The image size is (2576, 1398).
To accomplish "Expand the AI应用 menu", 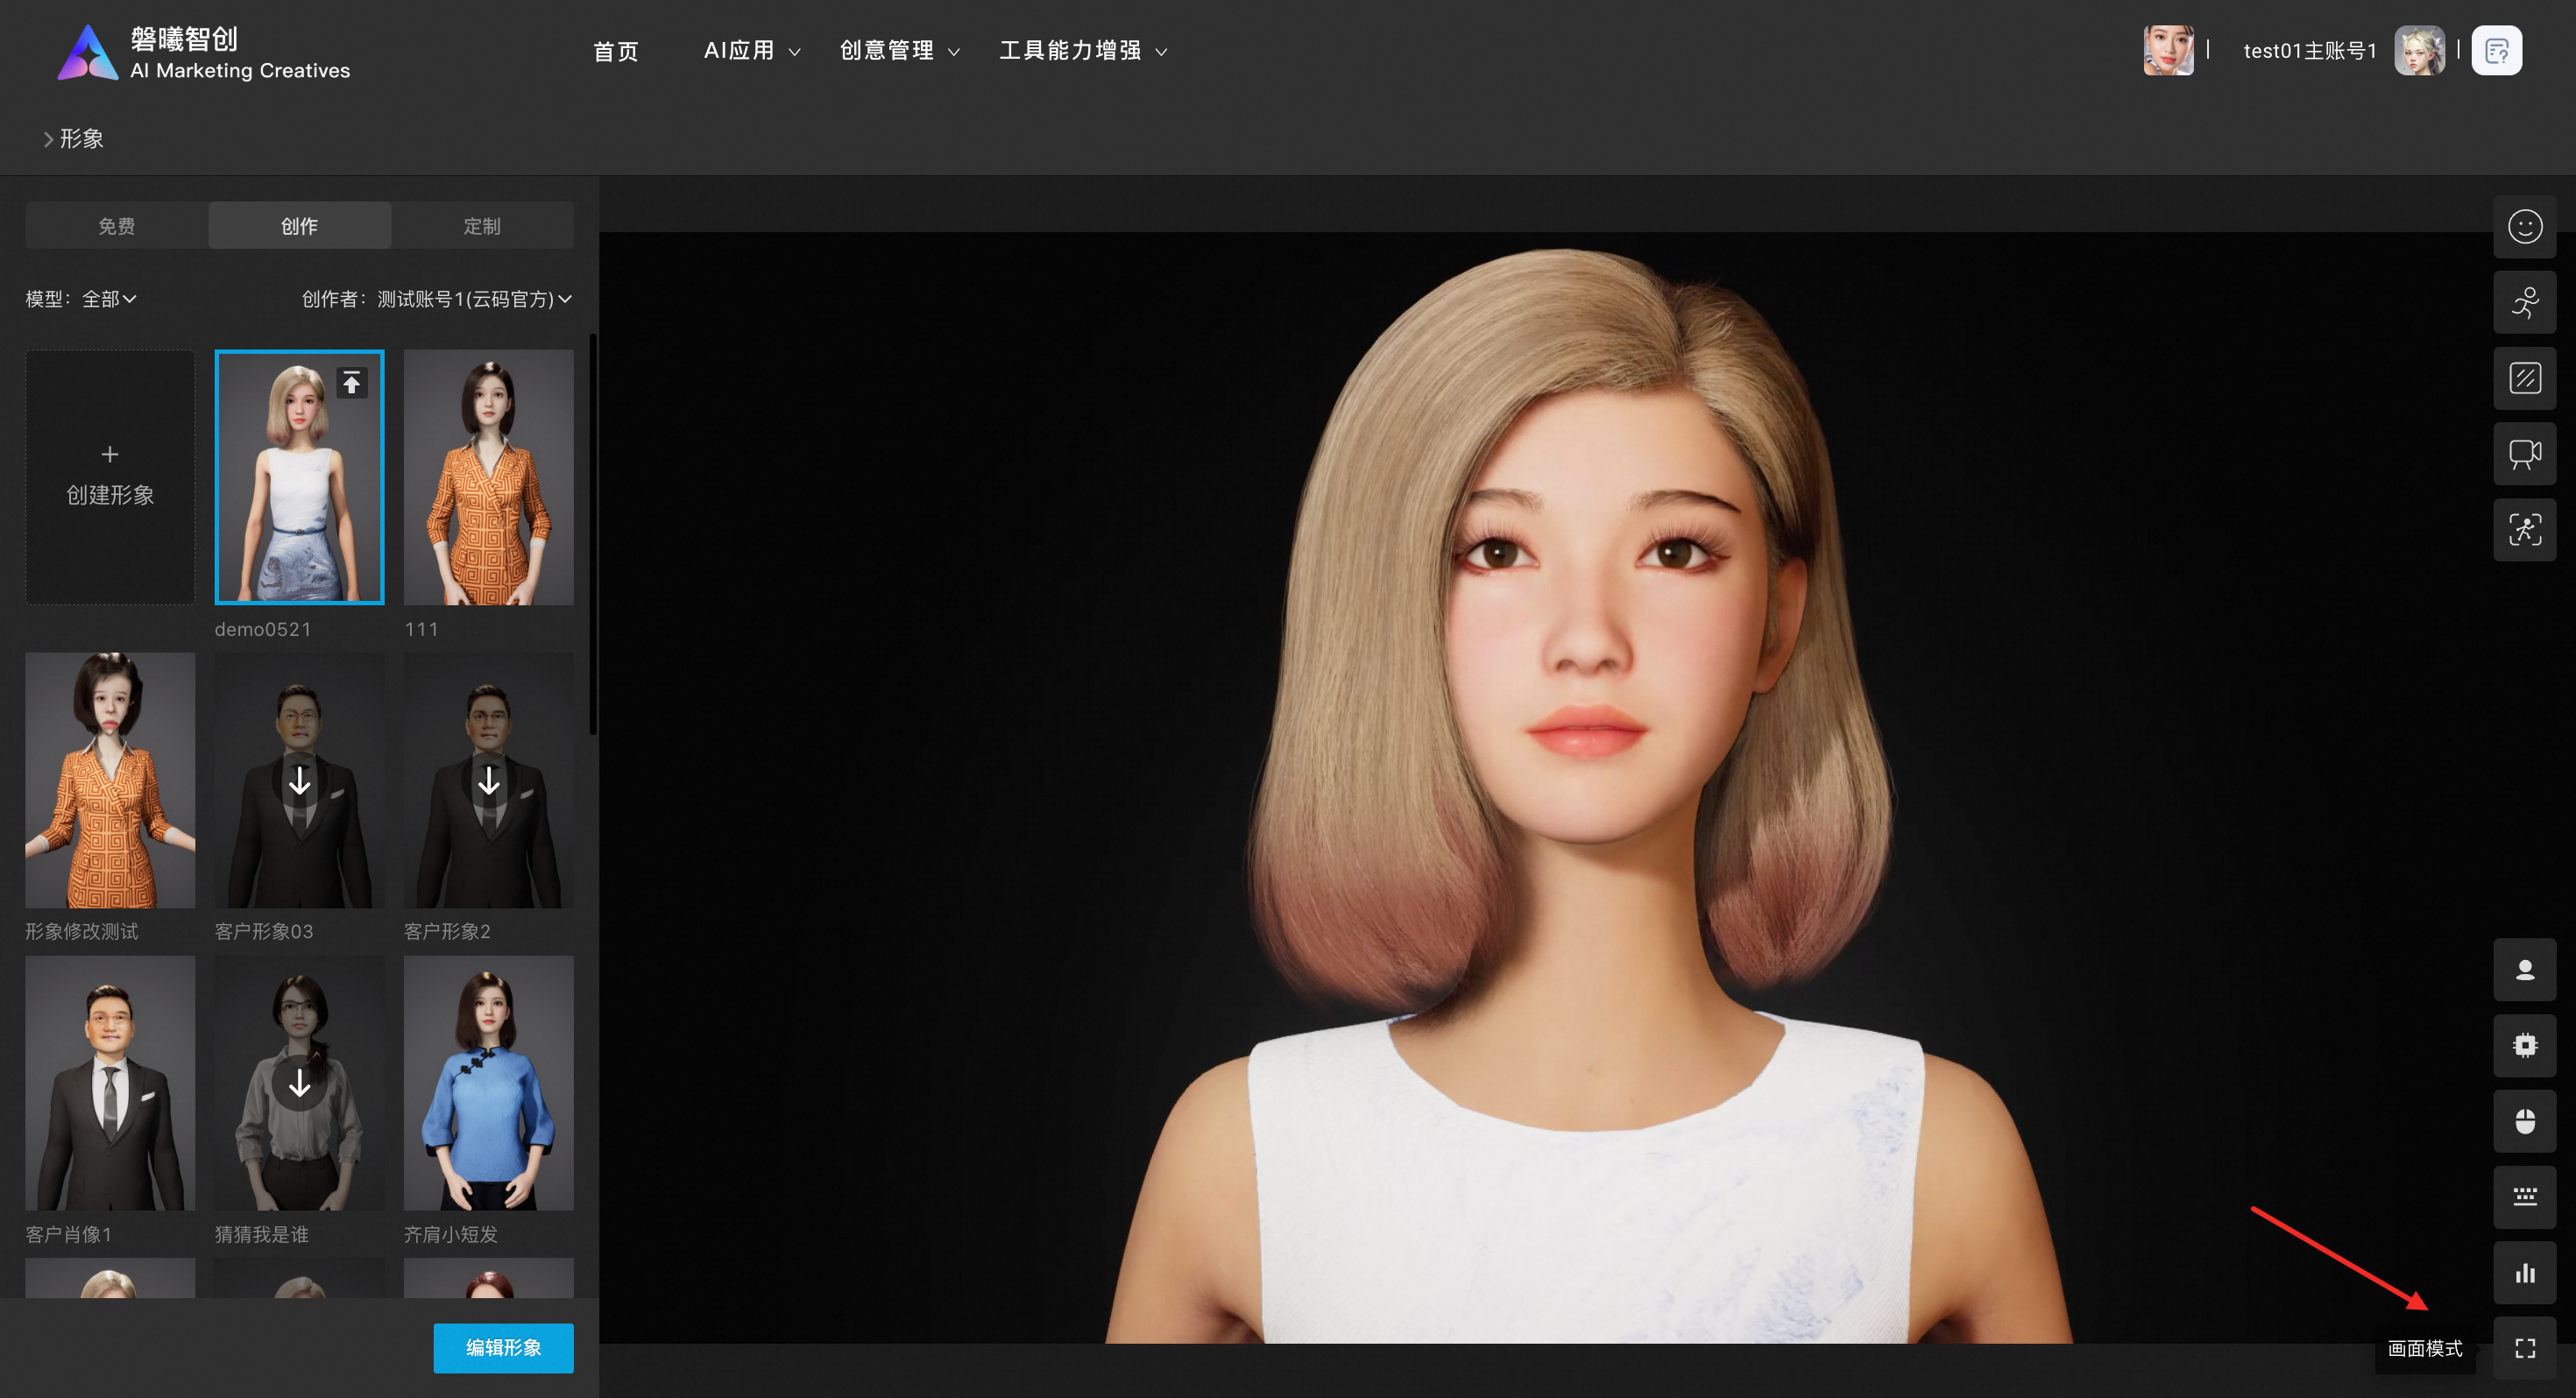I will pos(752,51).
